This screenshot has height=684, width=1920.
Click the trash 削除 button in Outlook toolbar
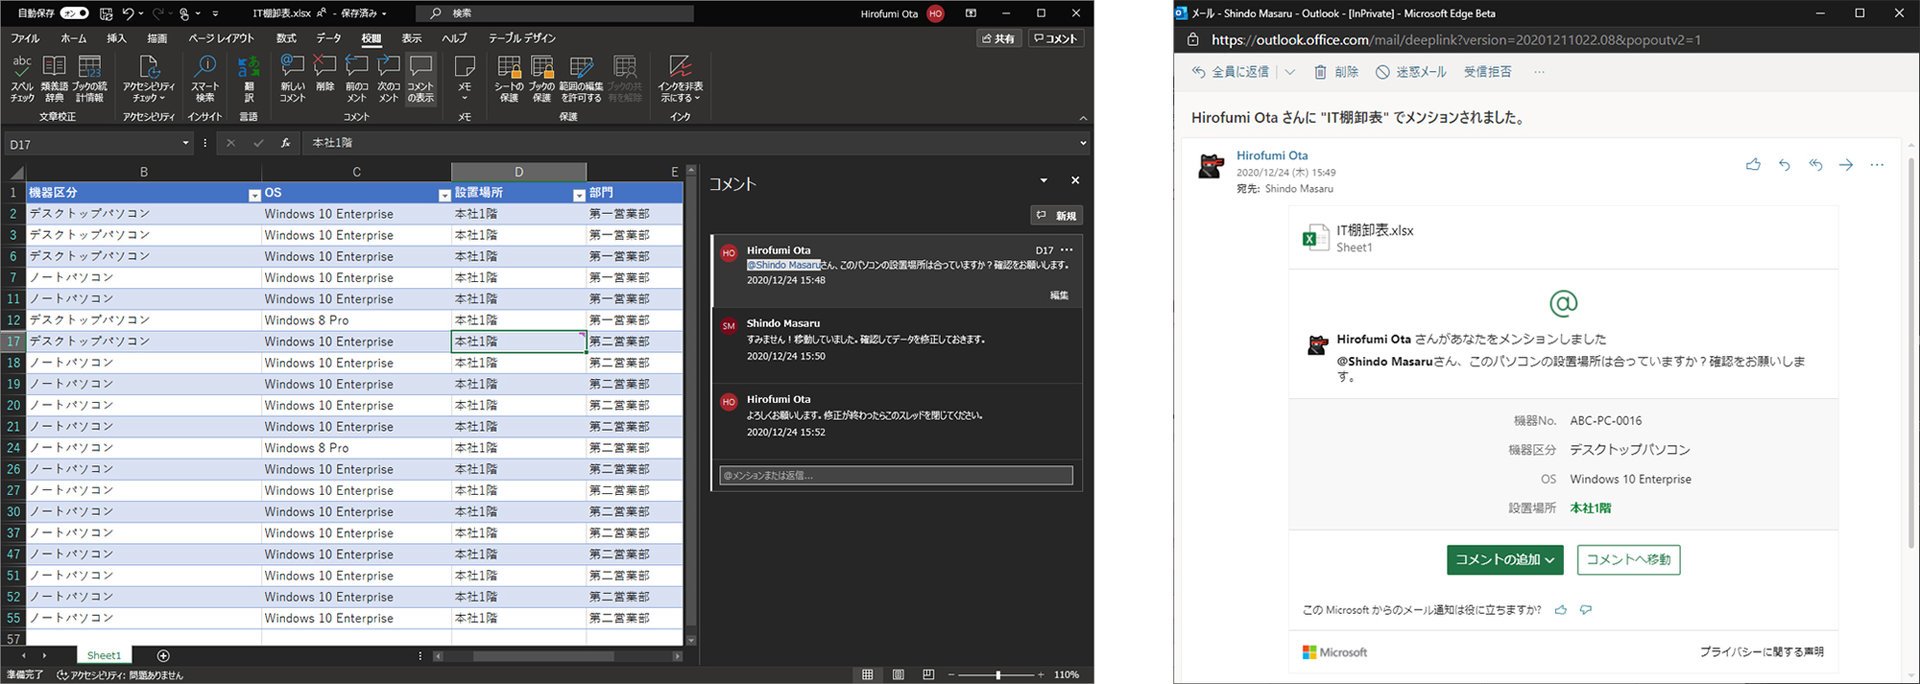1336,72
